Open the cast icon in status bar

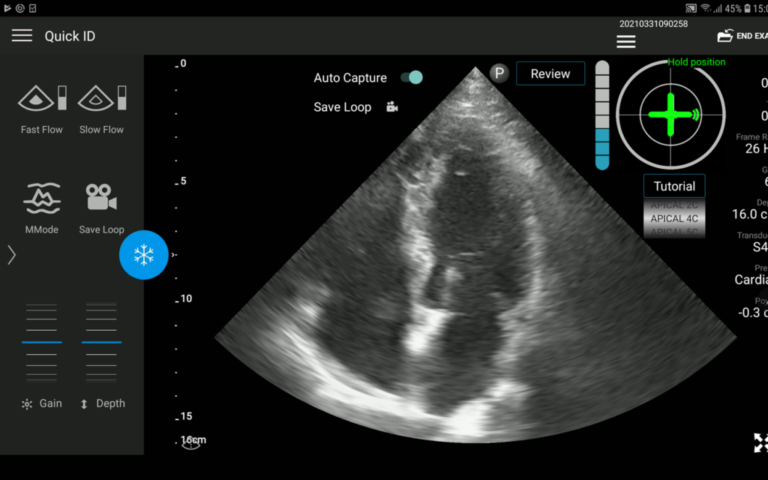point(691,8)
